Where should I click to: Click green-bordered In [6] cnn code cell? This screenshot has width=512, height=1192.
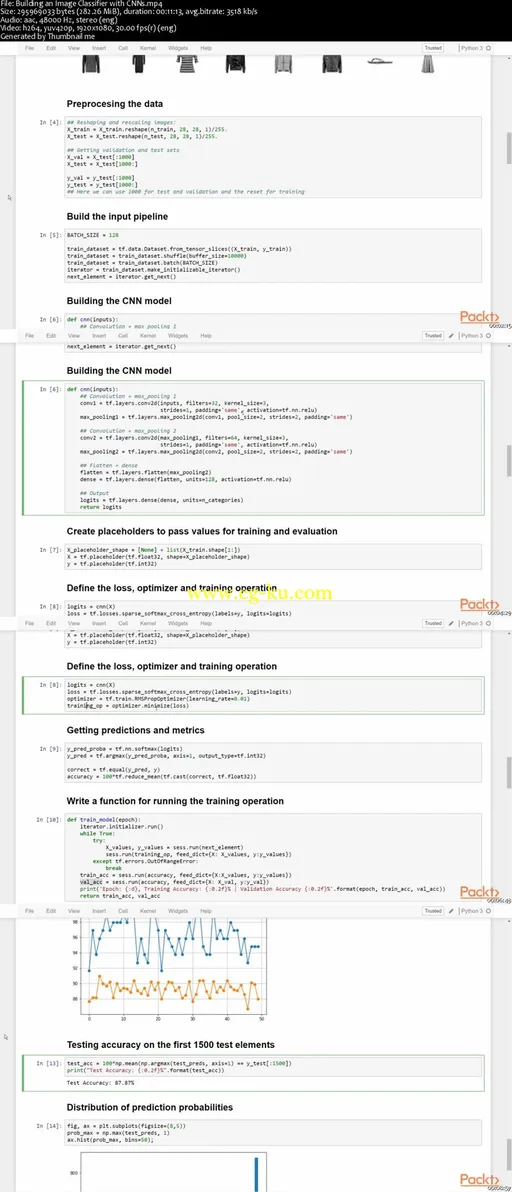click(254, 449)
